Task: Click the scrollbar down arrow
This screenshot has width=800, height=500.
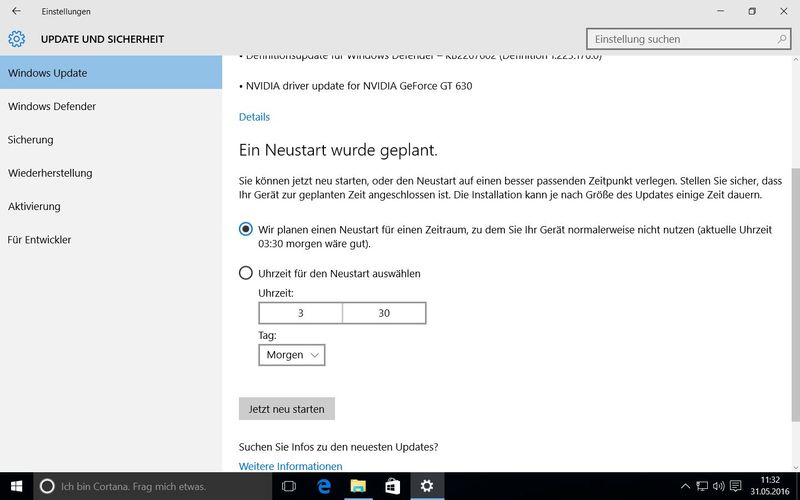Action: [x=795, y=466]
